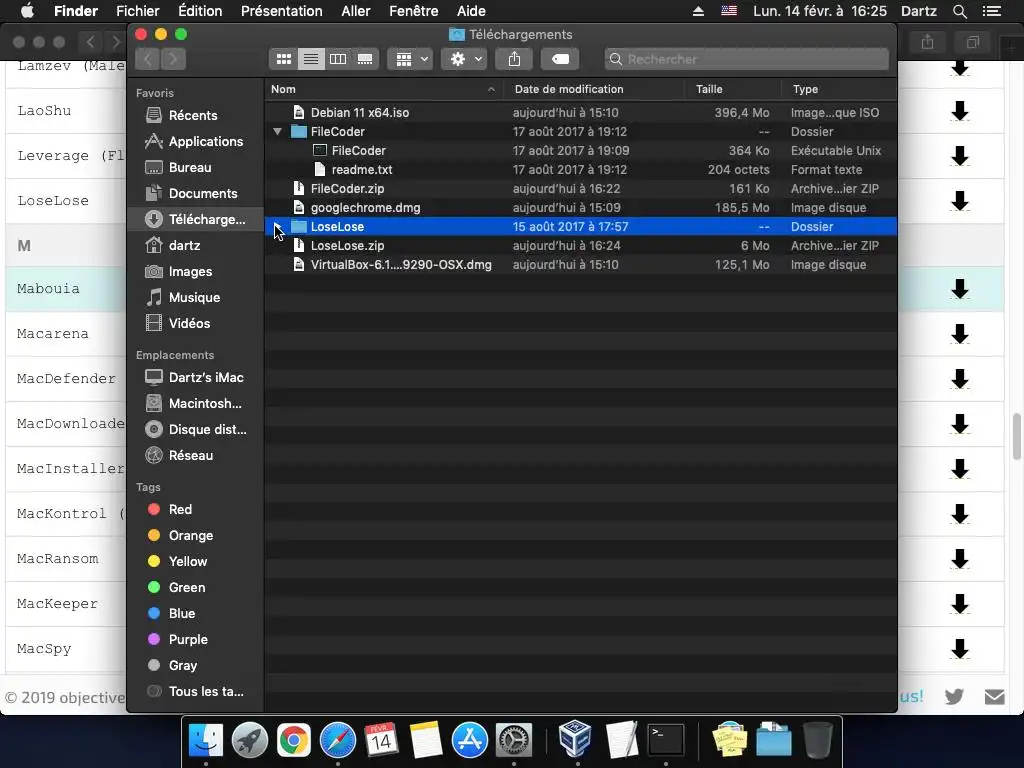Screen dimensions: 1024x768
Task: Select the LoseLose.zip archive
Action: 581,246
